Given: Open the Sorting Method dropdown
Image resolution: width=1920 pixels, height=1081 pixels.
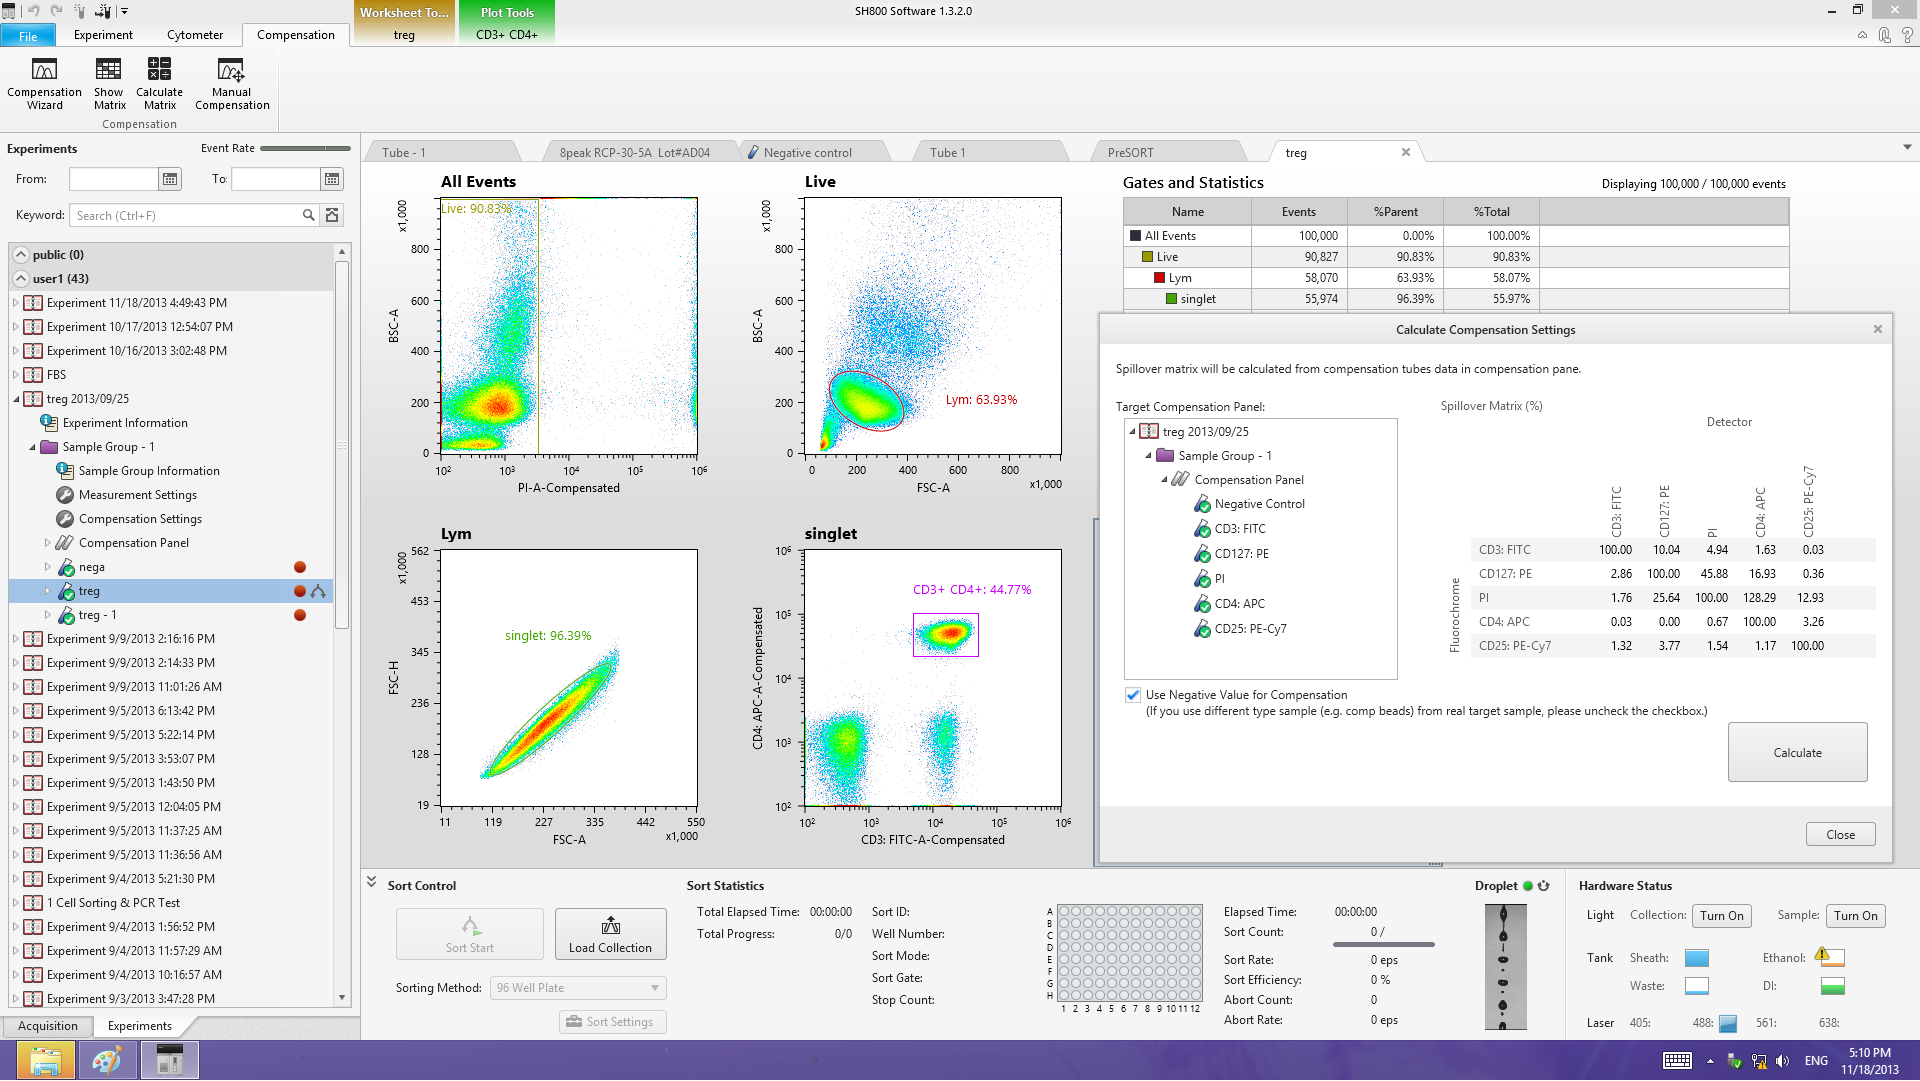Looking at the screenshot, I should point(578,988).
